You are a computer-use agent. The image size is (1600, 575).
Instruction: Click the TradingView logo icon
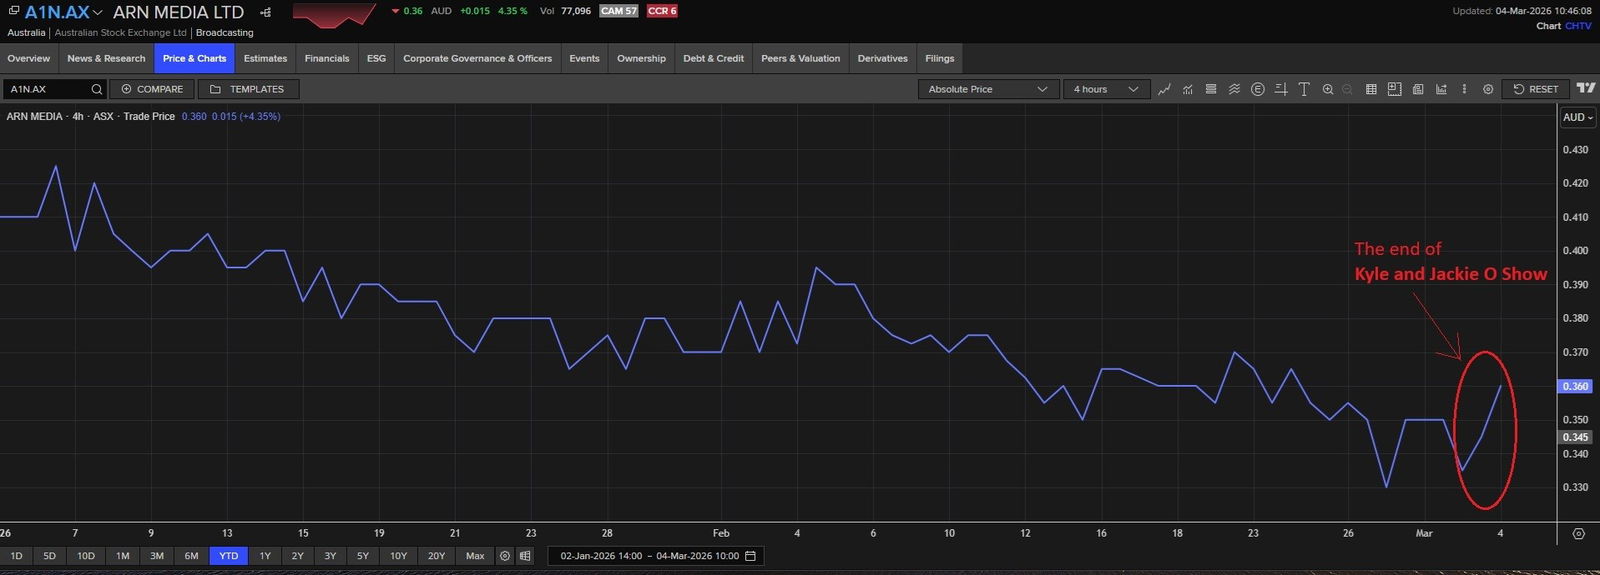tap(1586, 88)
